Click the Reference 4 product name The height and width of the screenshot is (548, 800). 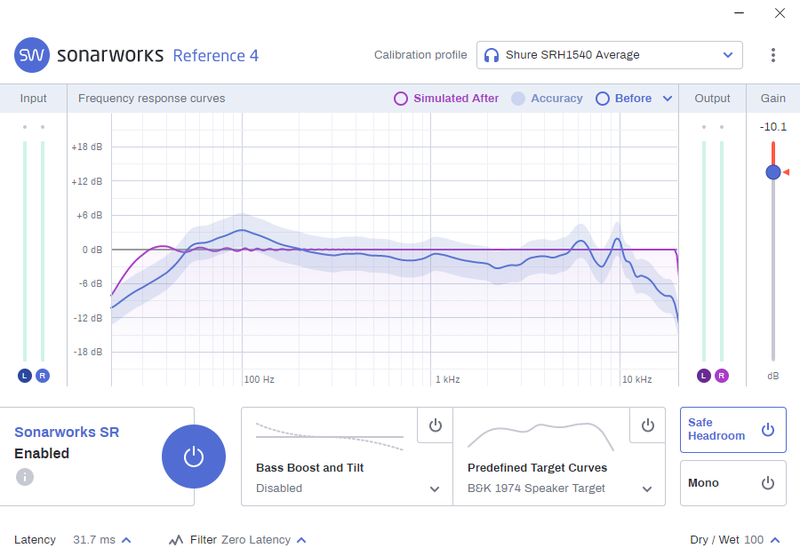(x=216, y=56)
